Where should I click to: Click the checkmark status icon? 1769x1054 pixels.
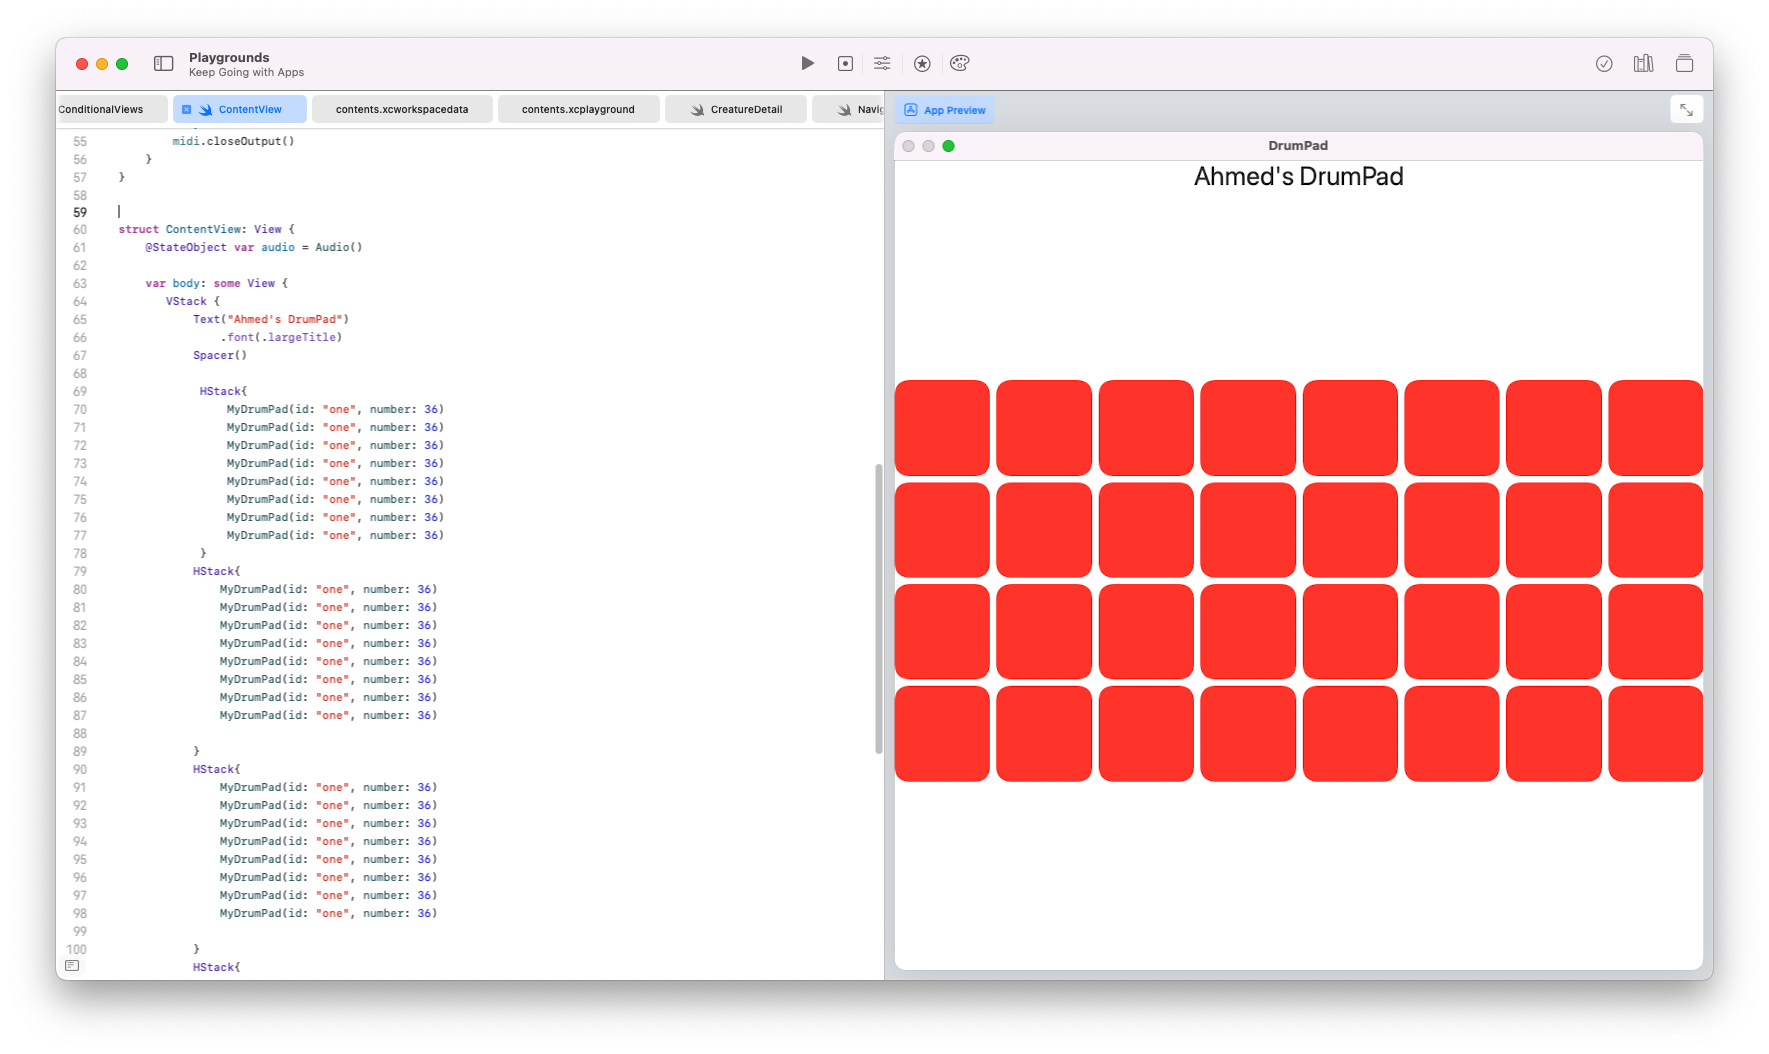tap(1604, 63)
